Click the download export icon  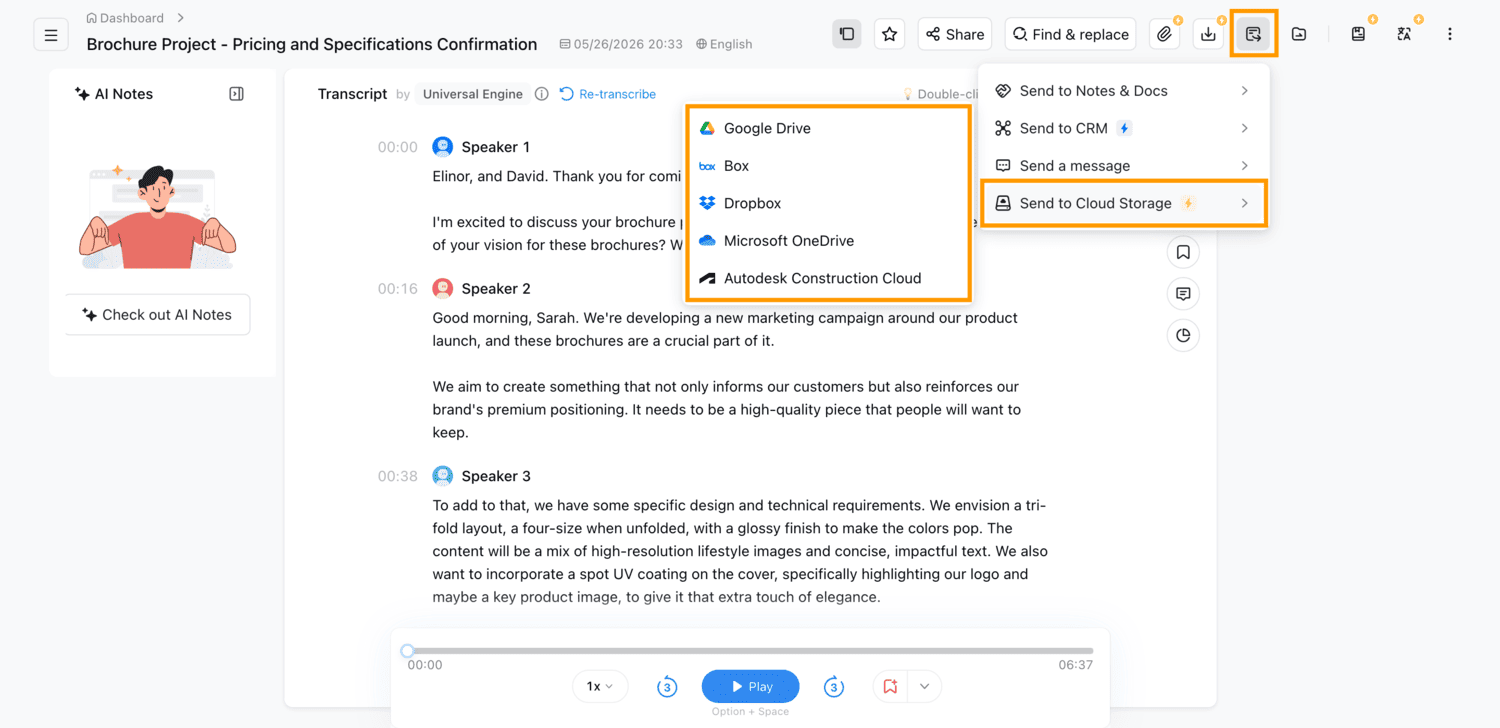coord(1208,34)
